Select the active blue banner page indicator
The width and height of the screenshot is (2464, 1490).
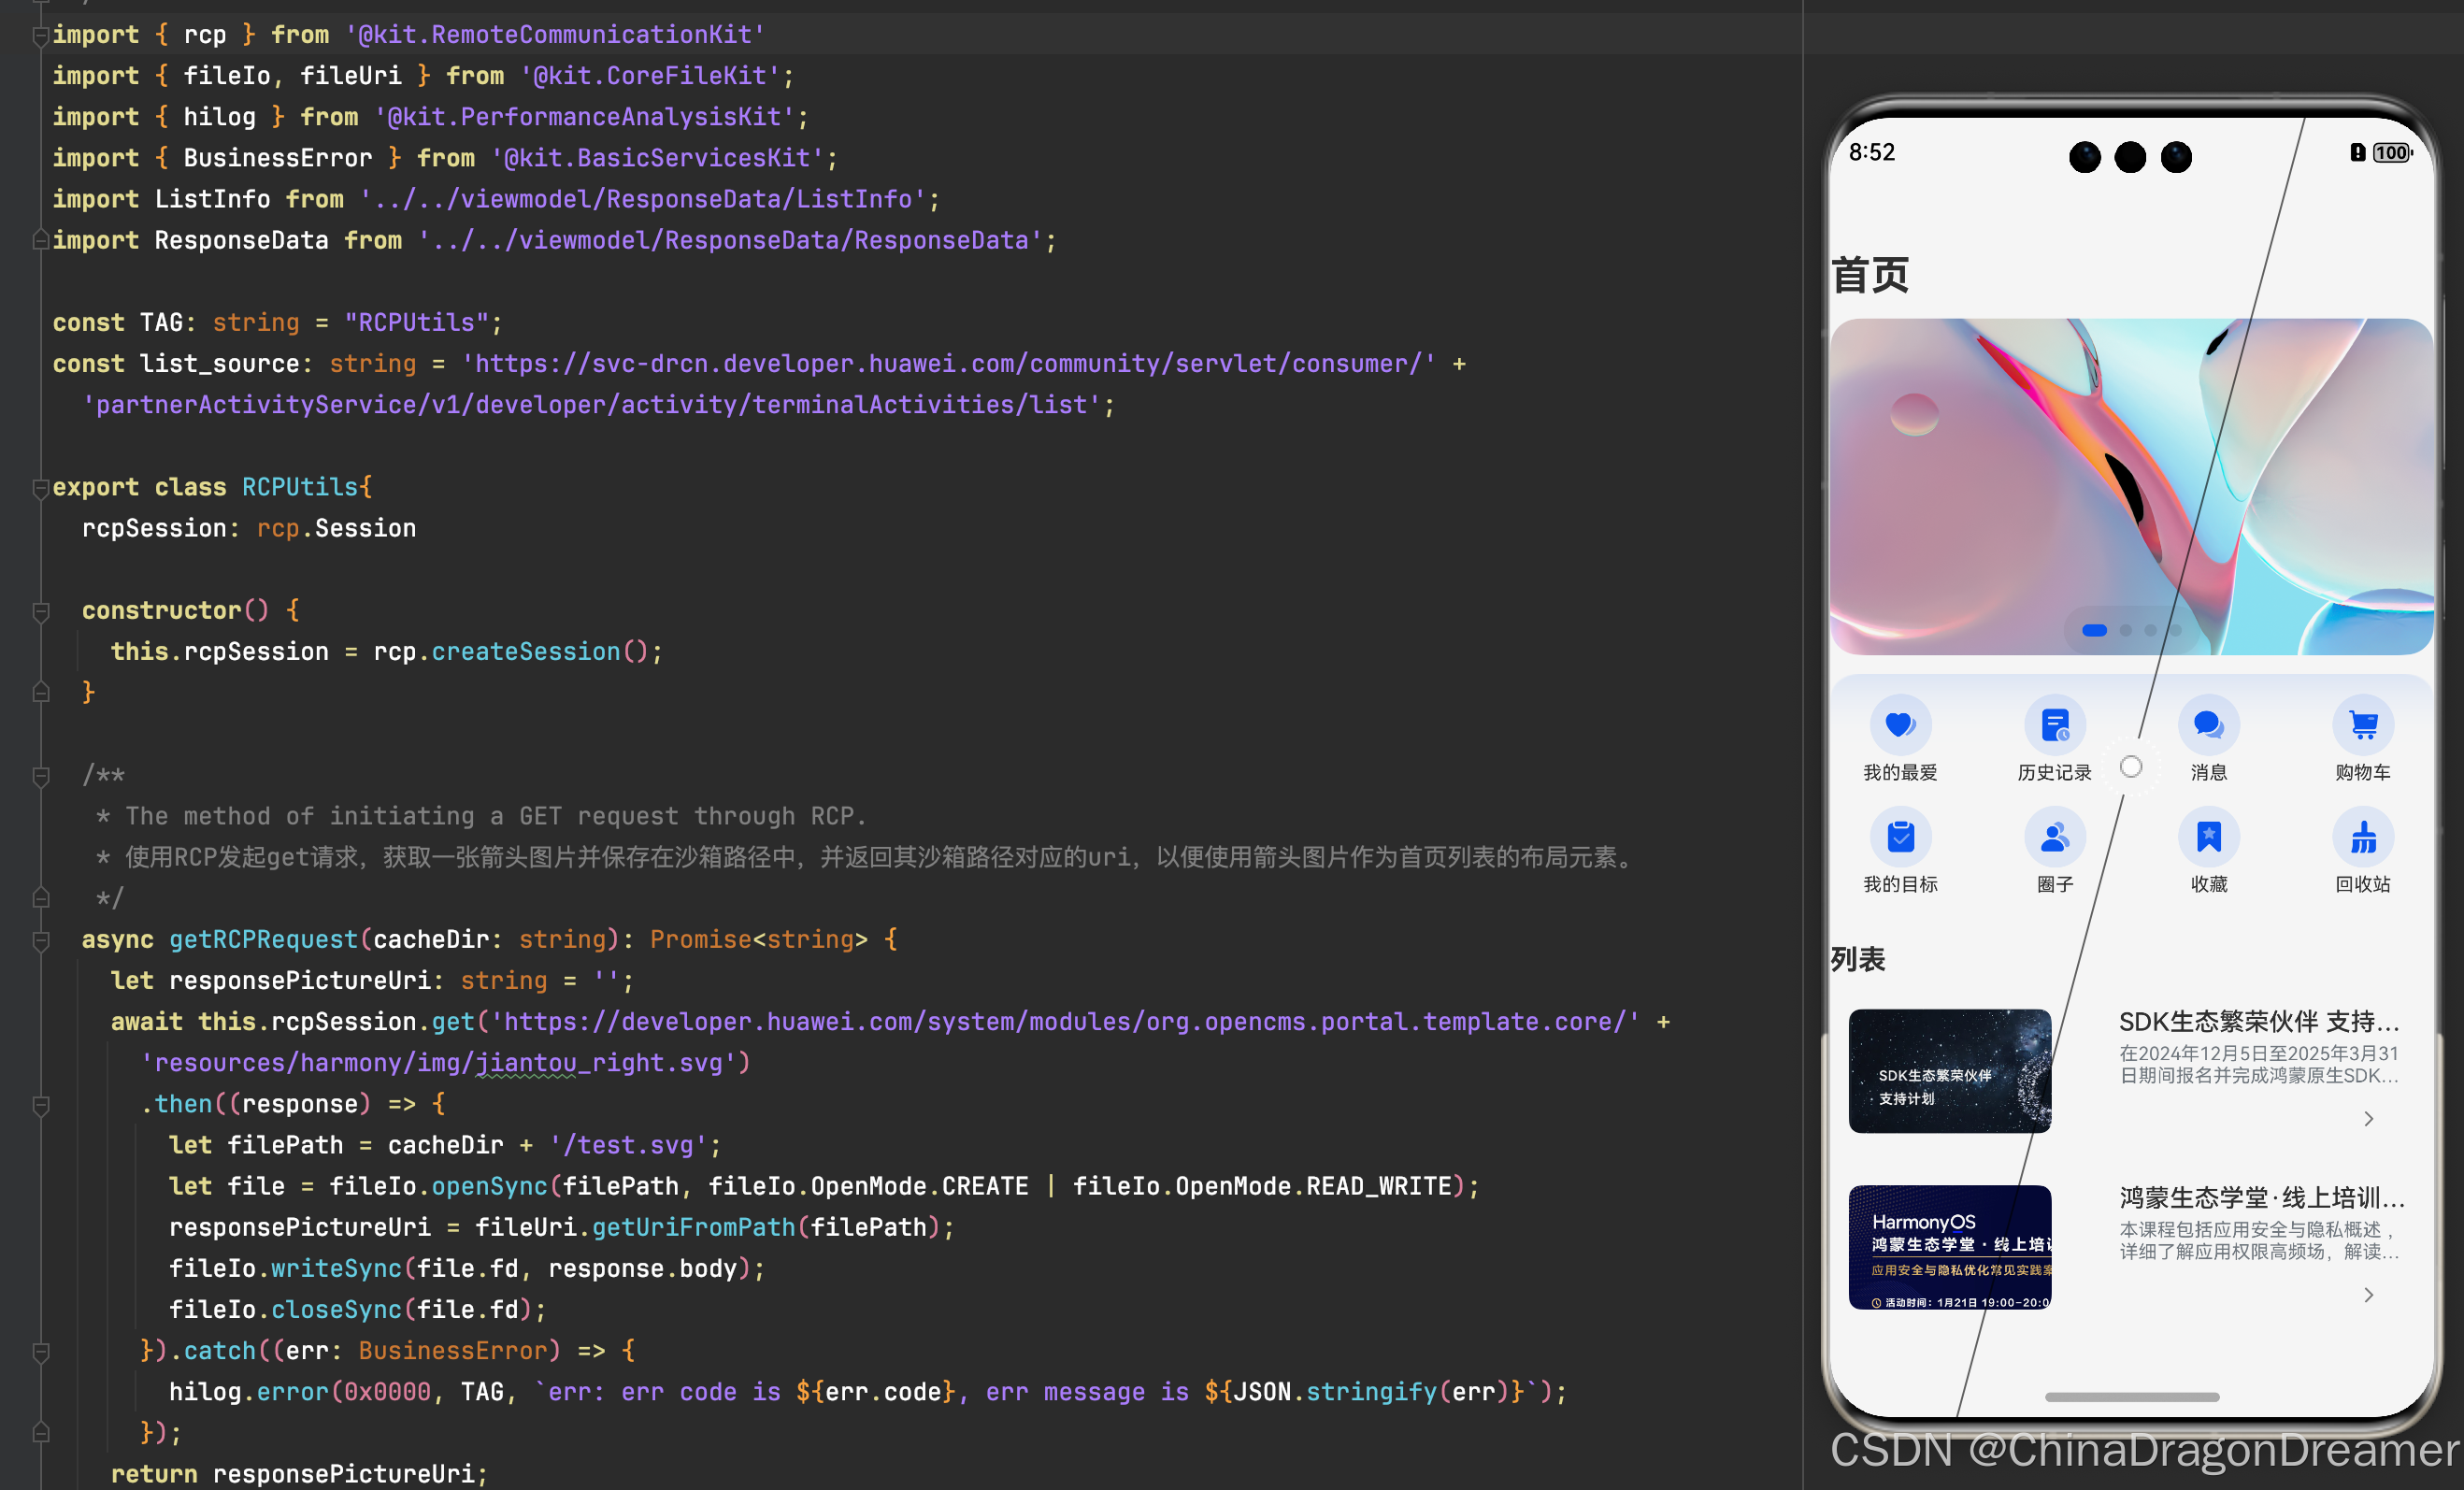click(x=2094, y=630)
